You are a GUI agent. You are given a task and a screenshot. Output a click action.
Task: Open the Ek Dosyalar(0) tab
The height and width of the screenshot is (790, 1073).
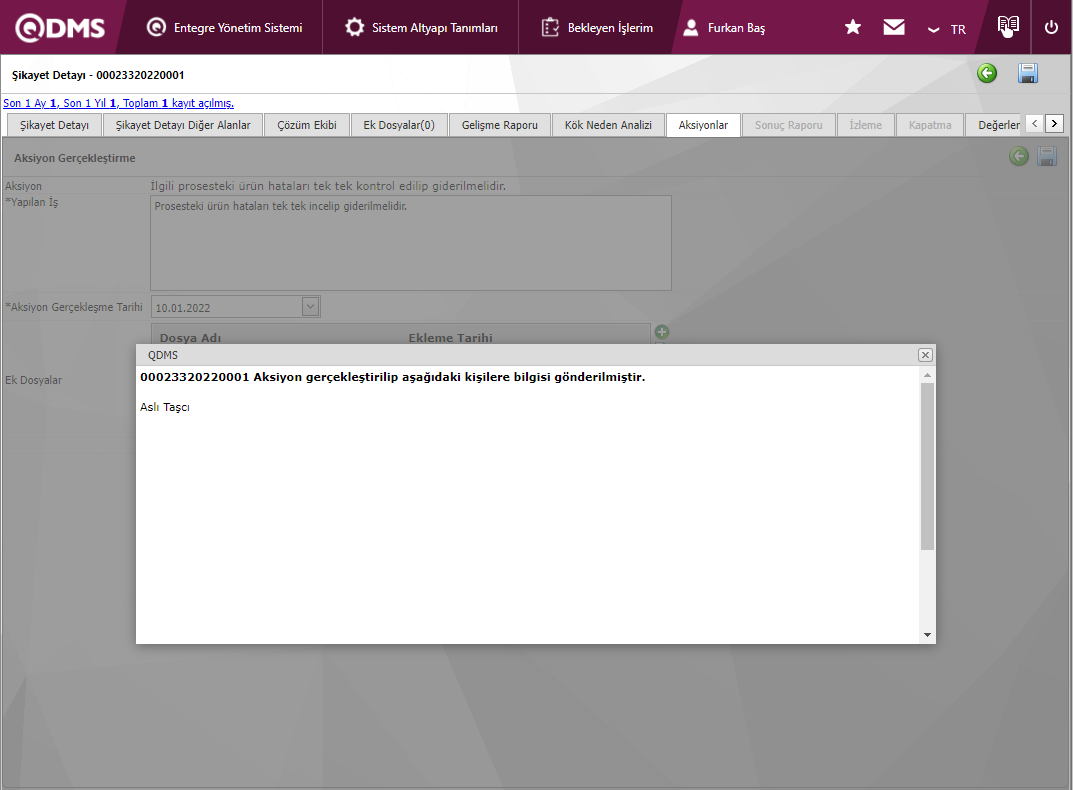pyautogui.click(x=399, y=125)
